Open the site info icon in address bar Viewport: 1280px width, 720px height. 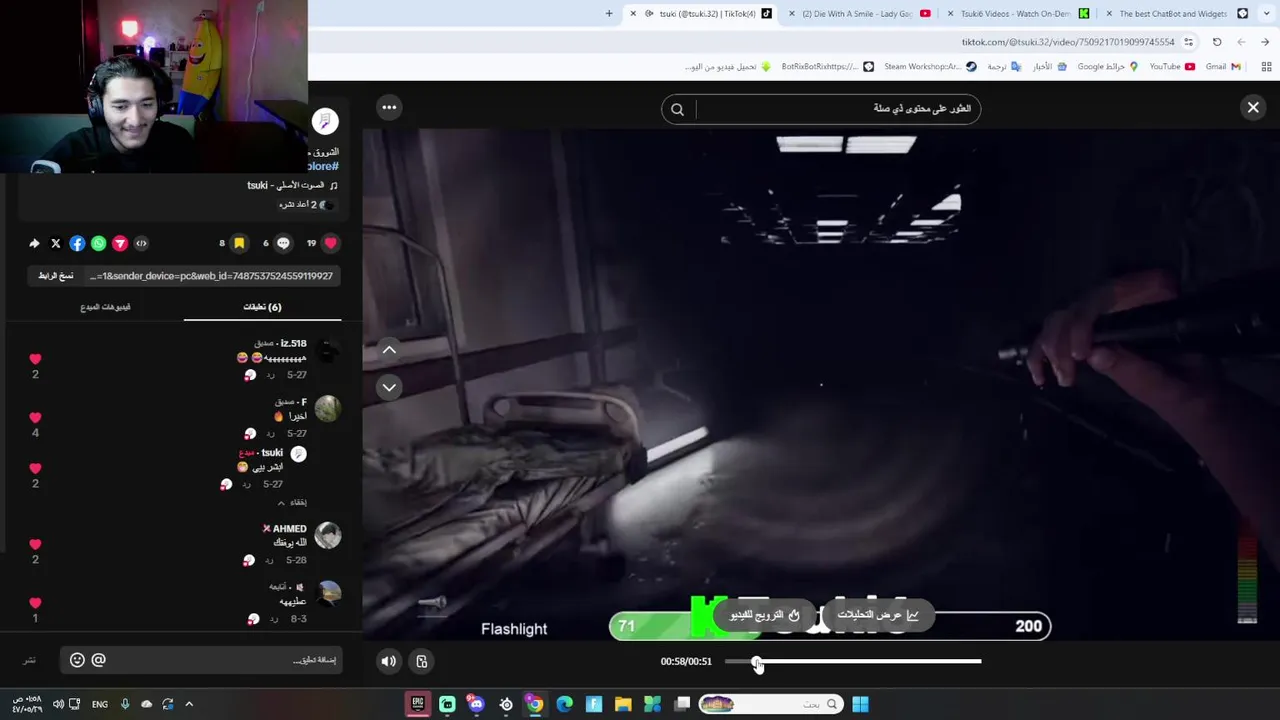tap(1188, 42)
